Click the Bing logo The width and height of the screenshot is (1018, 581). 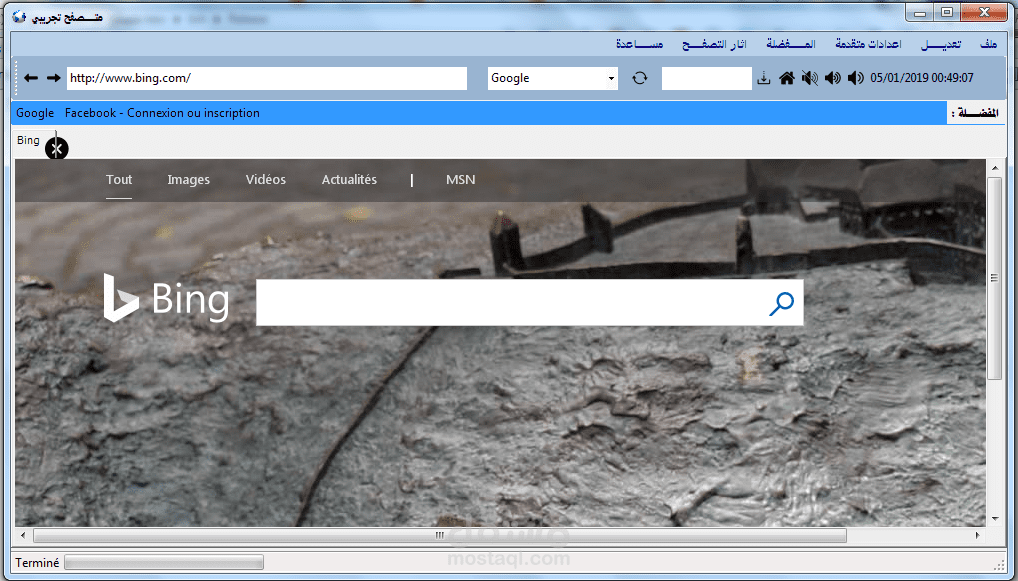166,299
